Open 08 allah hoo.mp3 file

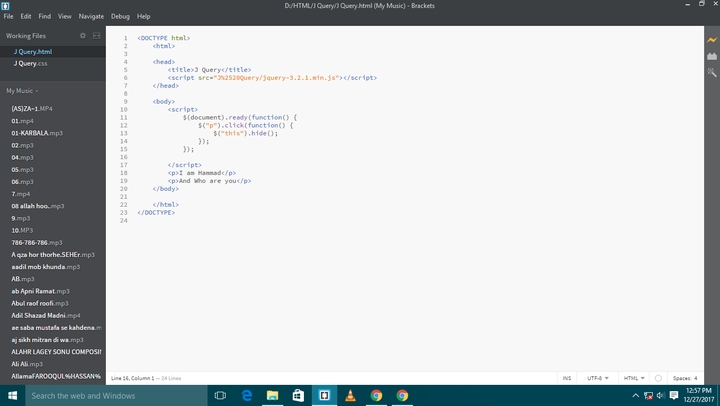[x=38, y=206]
